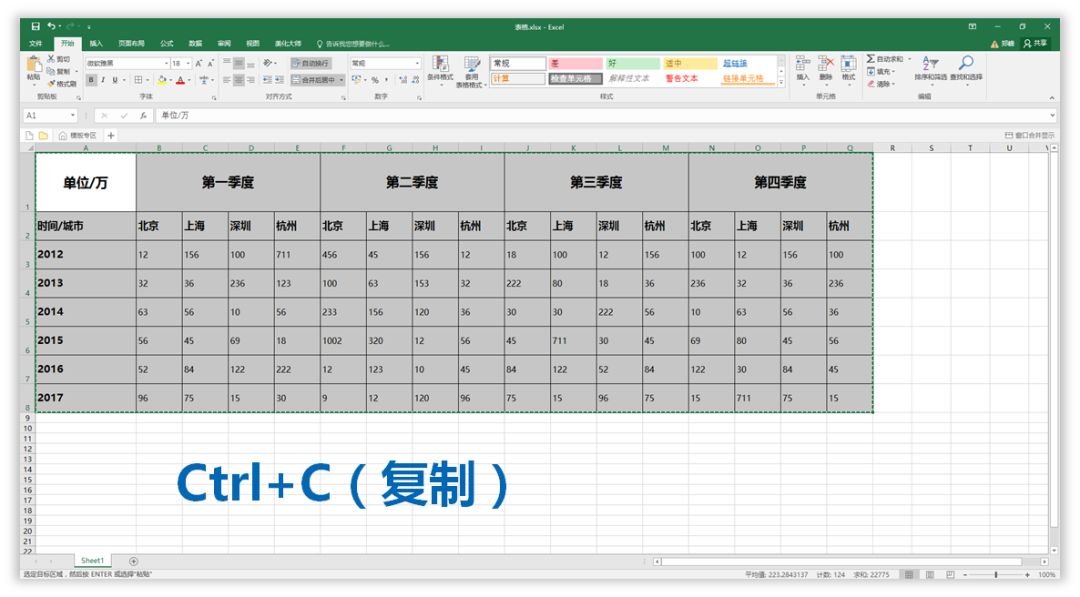Apply the Good (好) cell style
Screen dimensions: 1080x597
click(632, 63)
